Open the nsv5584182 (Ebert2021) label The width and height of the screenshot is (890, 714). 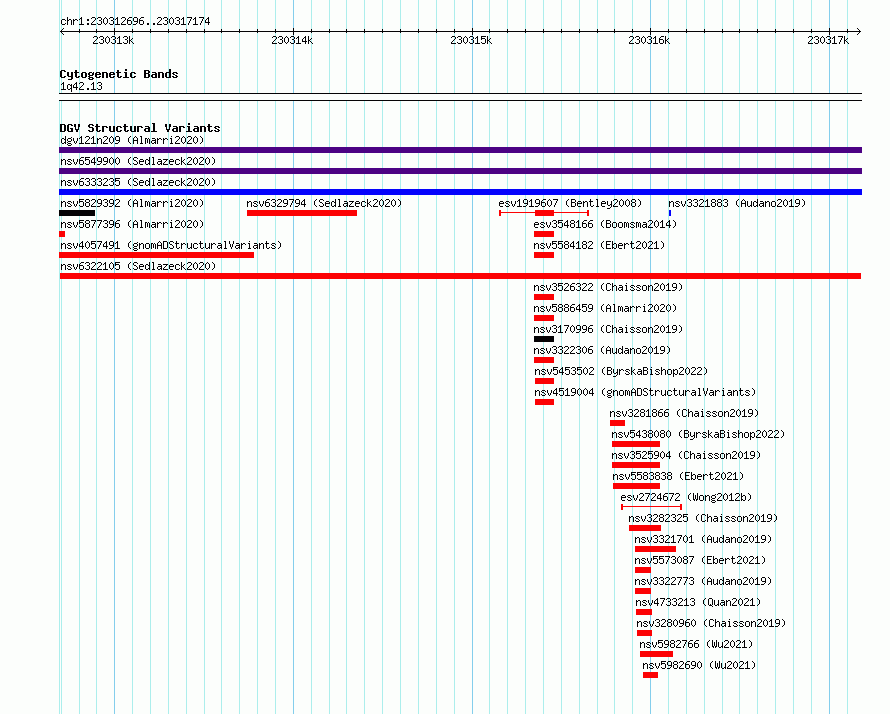pyautogui.click(x=599, y=245)
